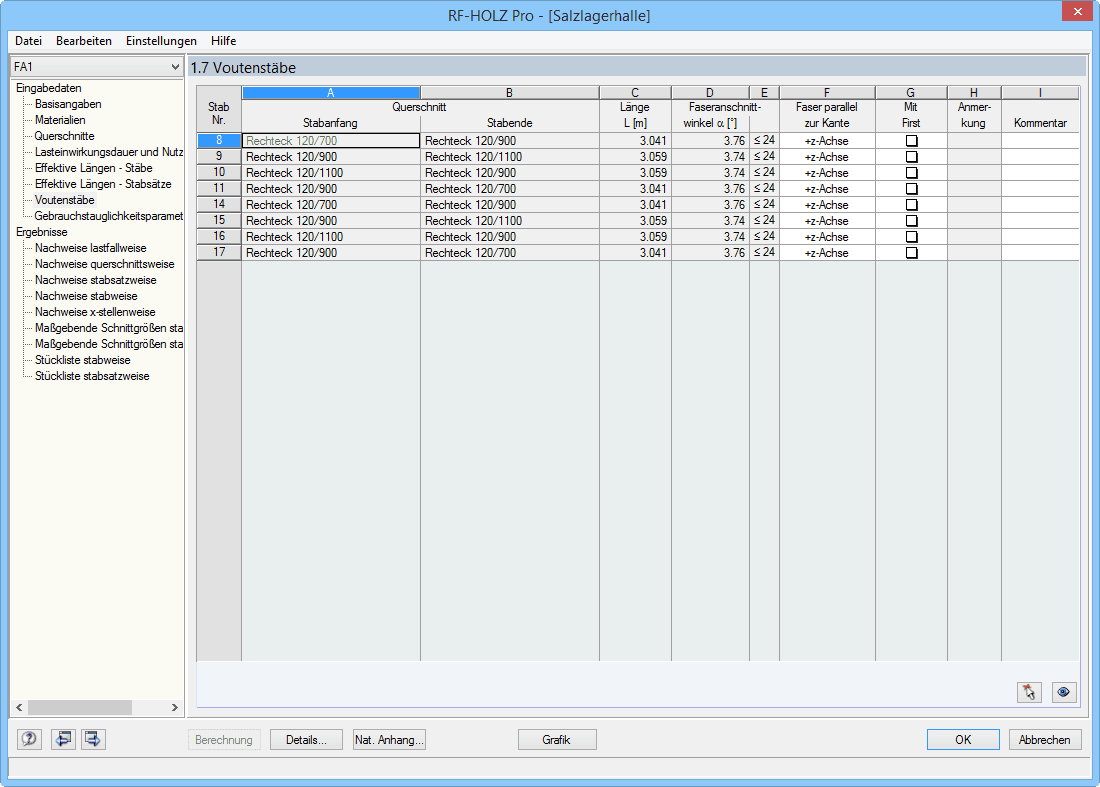Toggle the view mode eye icon

pos(1064,692)
